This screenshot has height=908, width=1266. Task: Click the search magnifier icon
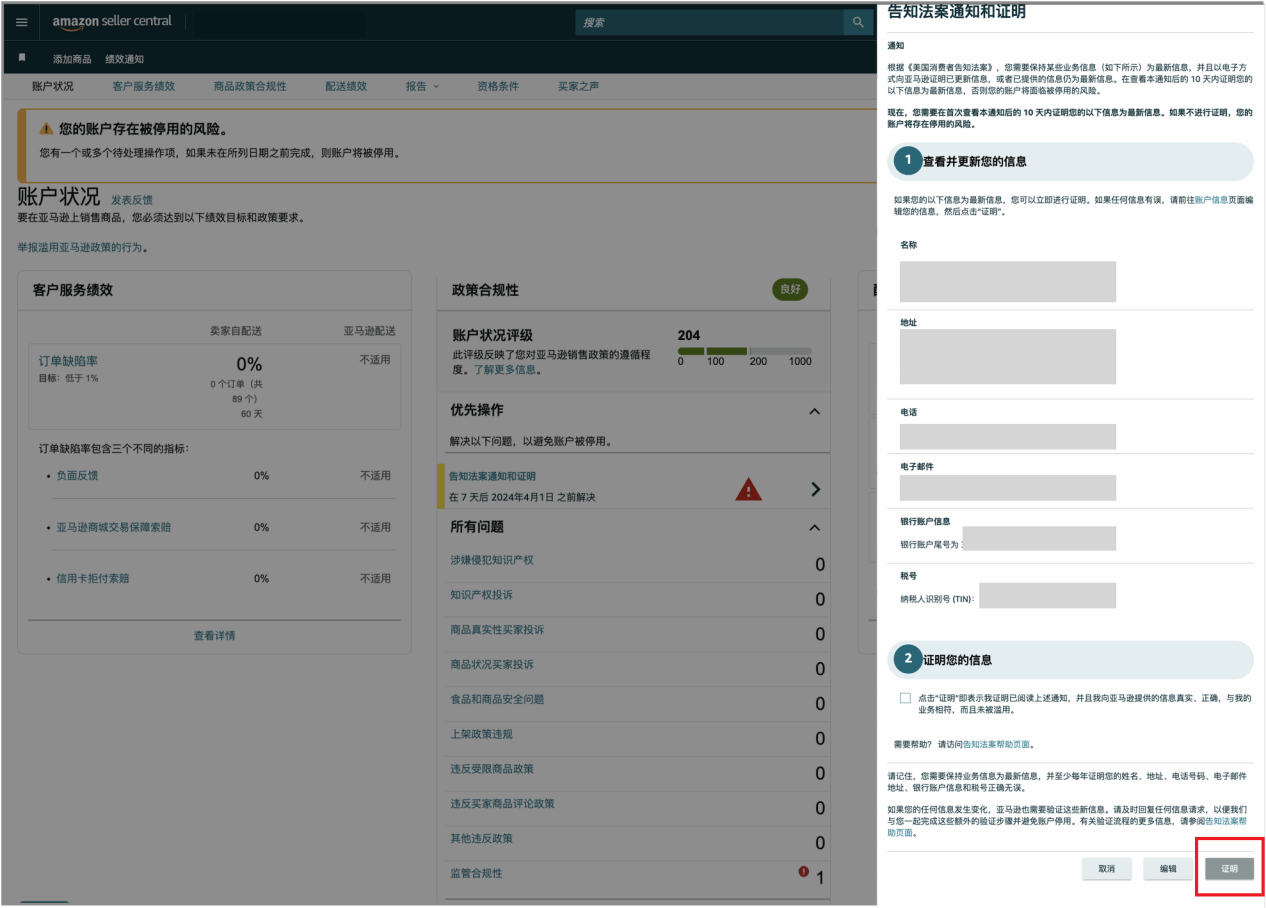(857, 21)
